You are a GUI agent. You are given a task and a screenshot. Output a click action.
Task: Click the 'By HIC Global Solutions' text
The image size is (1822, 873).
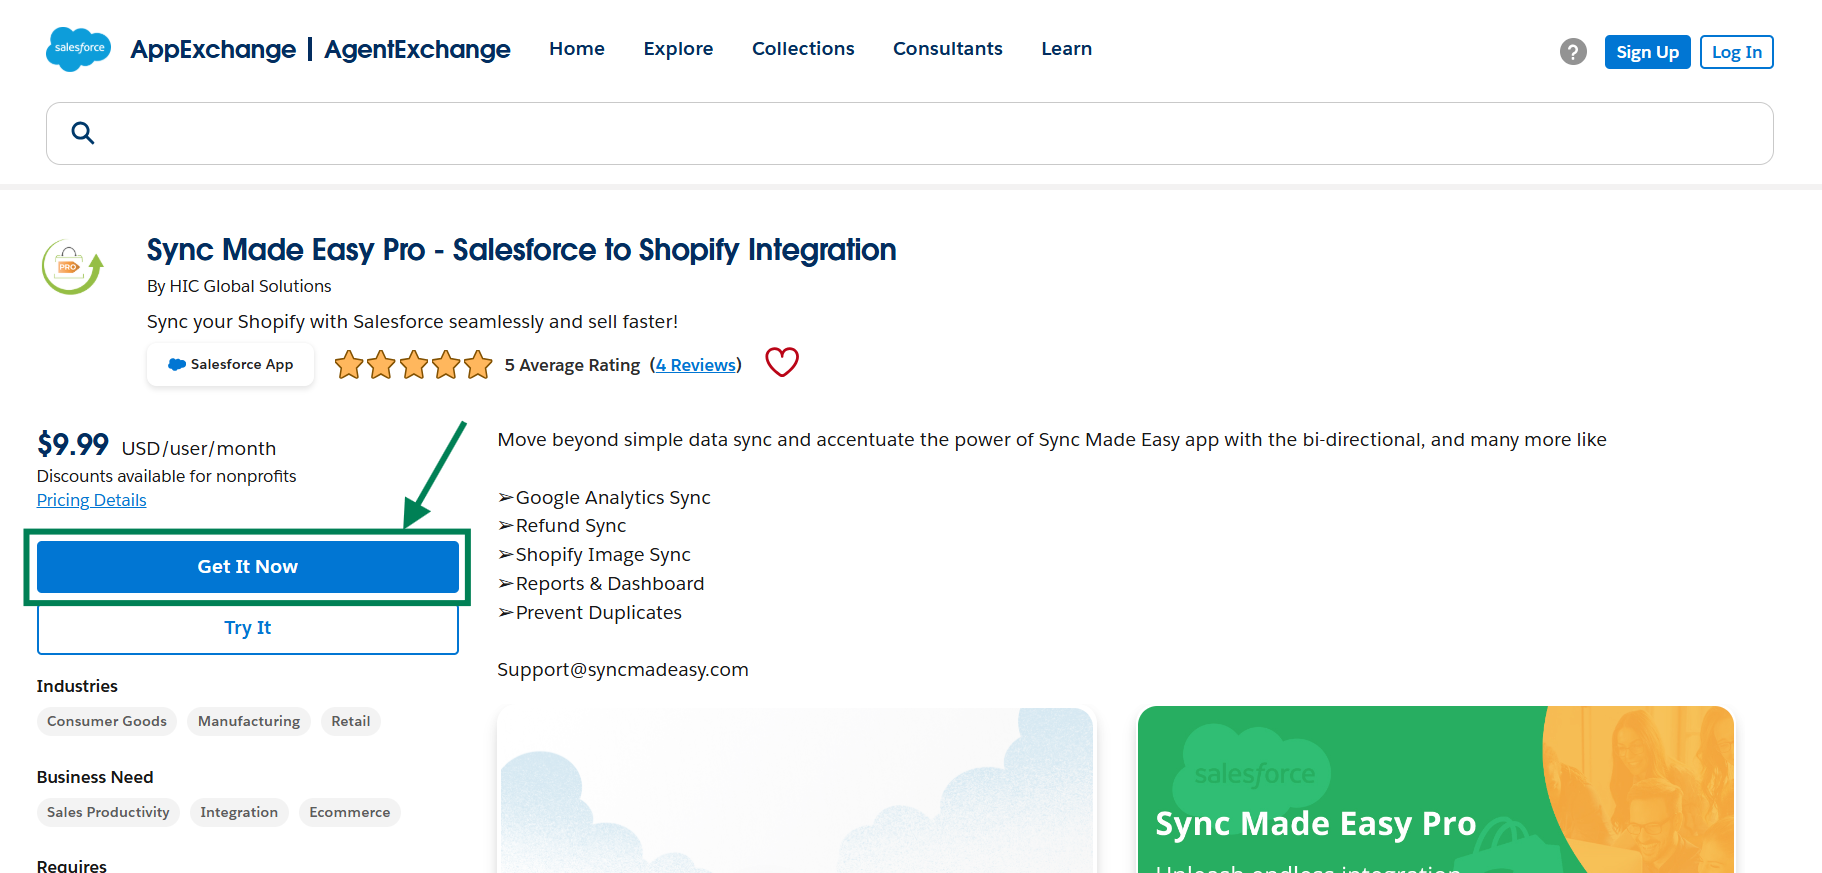(239, 286)
